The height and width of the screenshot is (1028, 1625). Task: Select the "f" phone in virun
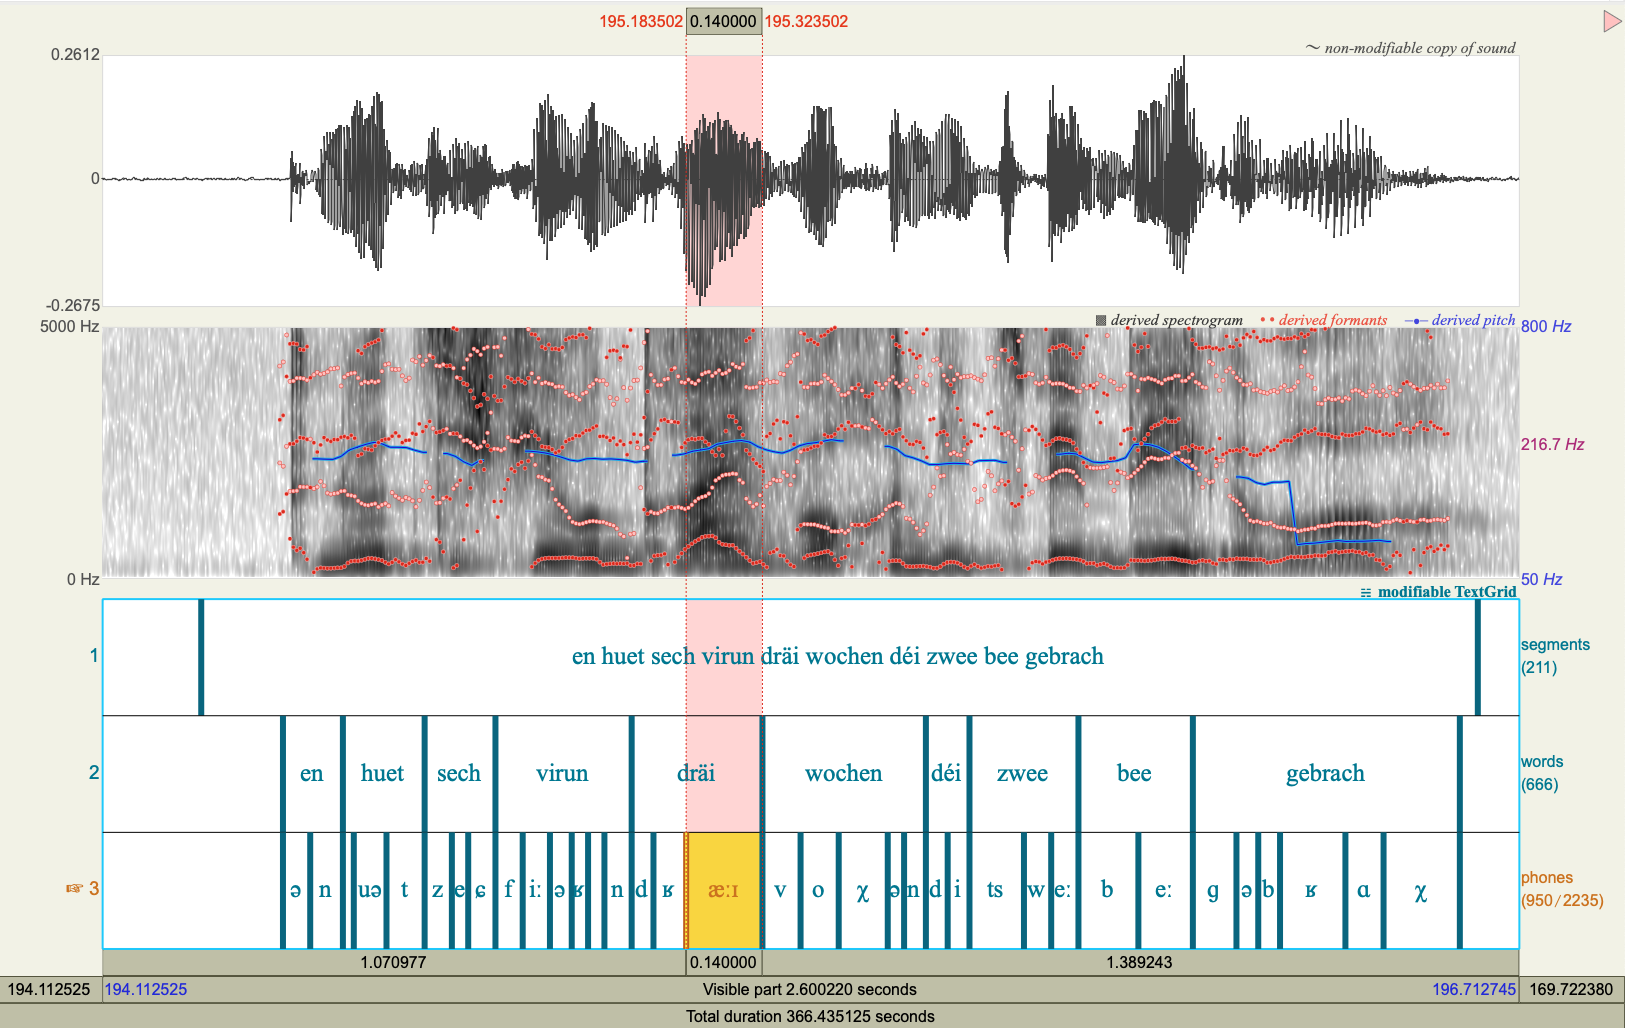click(x=508, y=890)
